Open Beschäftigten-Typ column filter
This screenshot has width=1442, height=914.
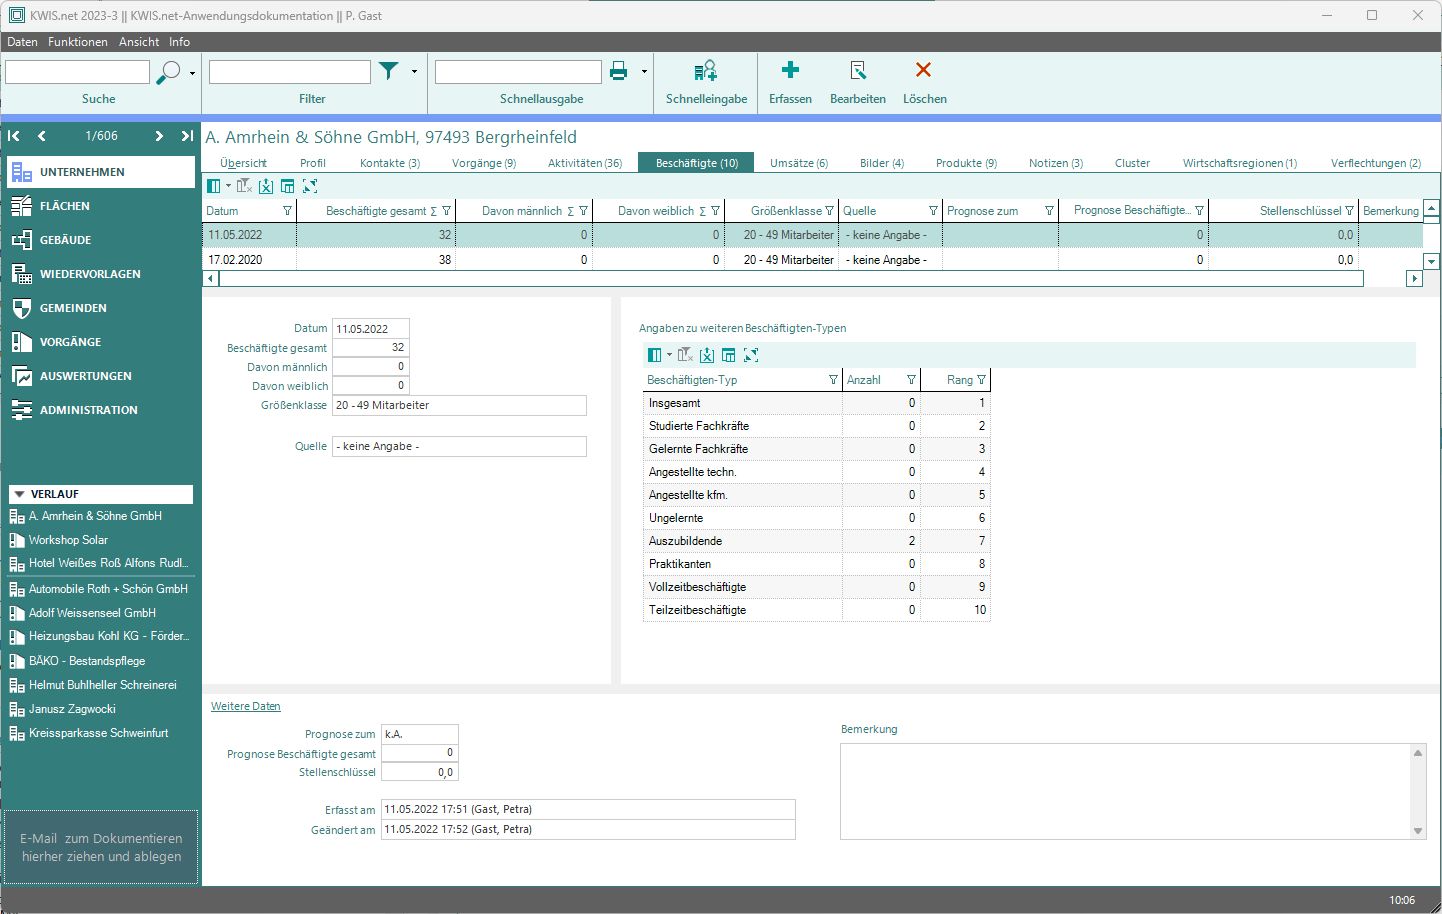pyautogui.click(x=833, y=380)
